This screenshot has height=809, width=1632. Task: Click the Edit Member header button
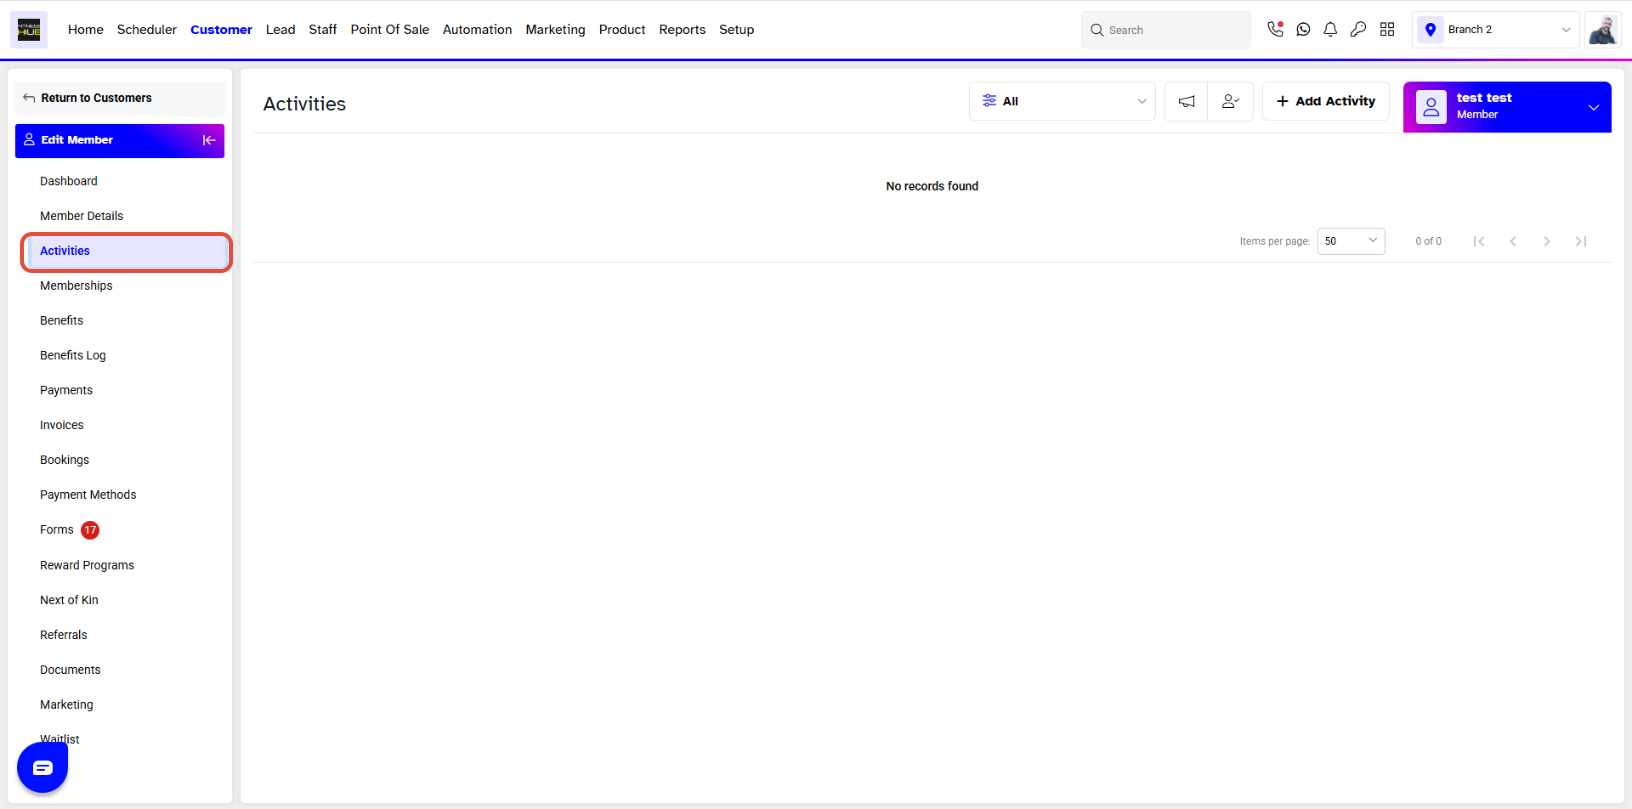point(120,140)
